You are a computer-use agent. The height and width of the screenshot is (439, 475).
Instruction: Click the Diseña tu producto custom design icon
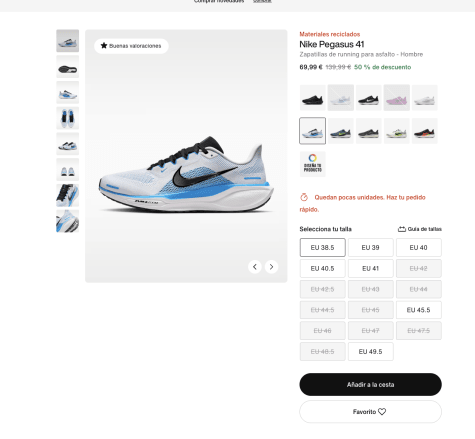pyautogui.click(x=313, y=164)
